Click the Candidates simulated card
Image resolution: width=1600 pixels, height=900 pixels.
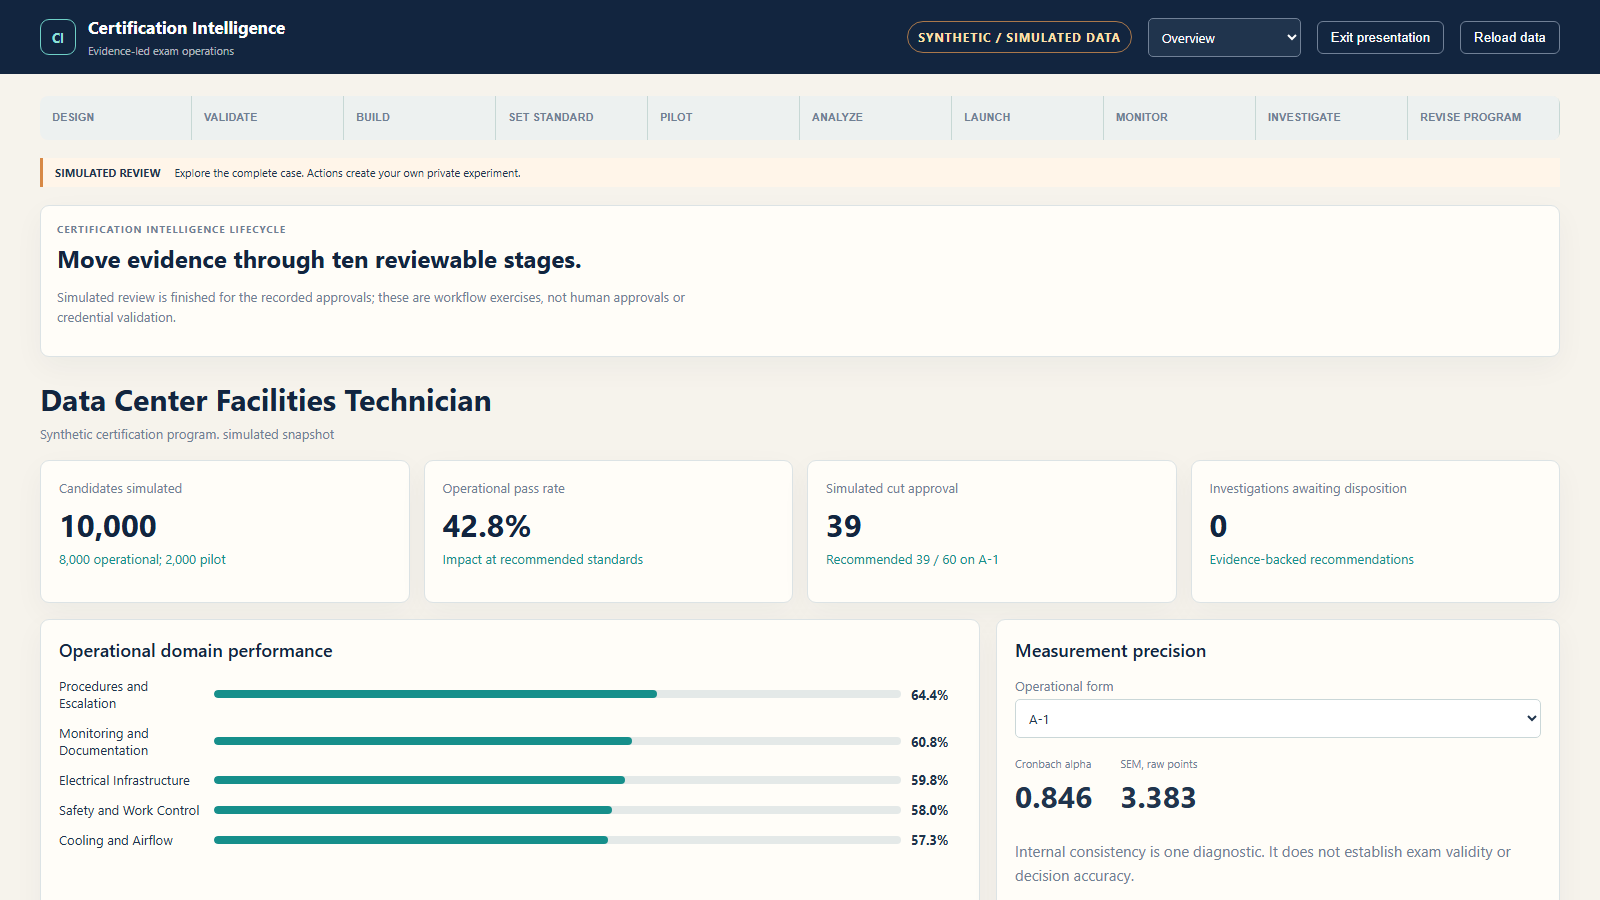coord(225,531)
